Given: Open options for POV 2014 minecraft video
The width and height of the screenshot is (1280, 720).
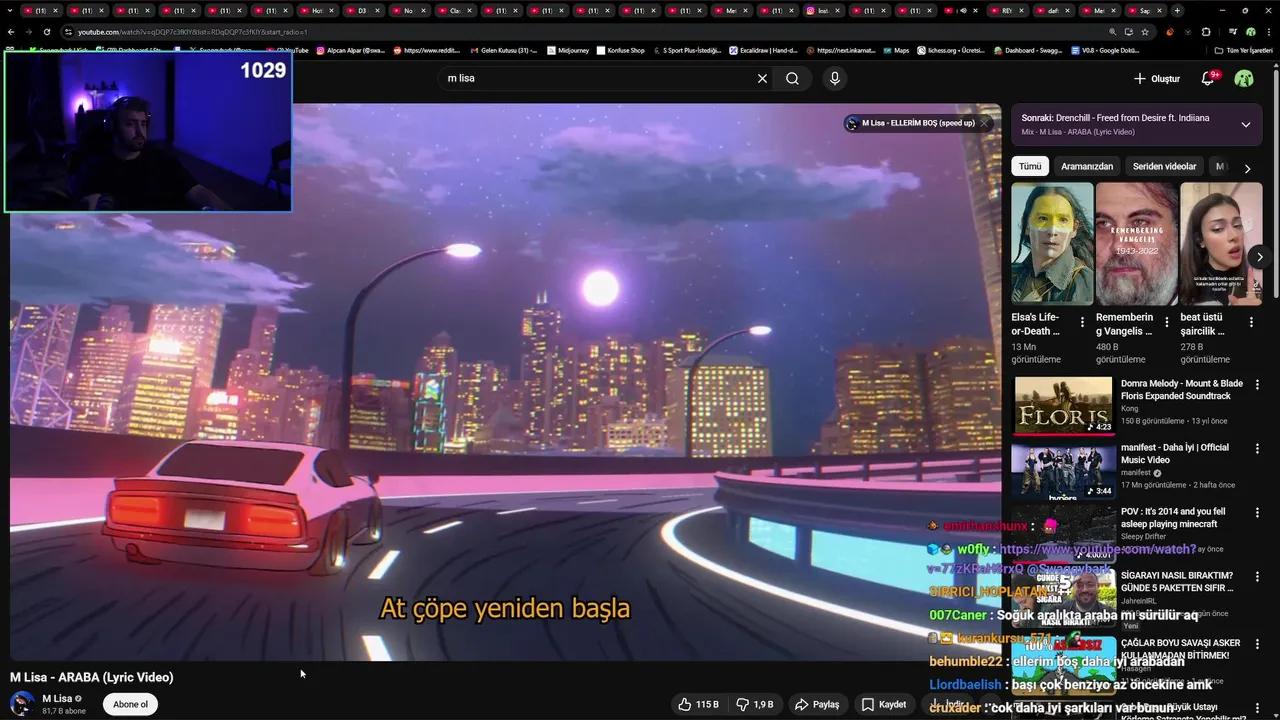Looking at the screenshot, I should (x=1257, y=512).
